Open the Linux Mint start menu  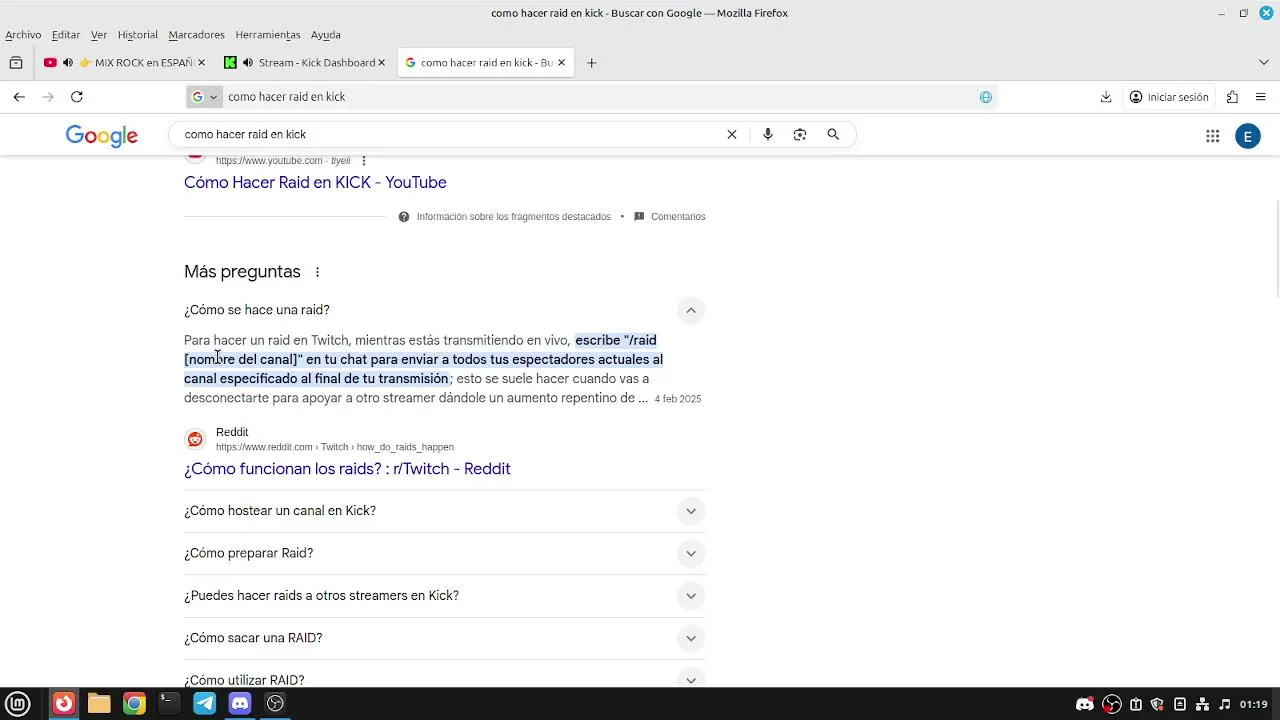coord(18,703)
